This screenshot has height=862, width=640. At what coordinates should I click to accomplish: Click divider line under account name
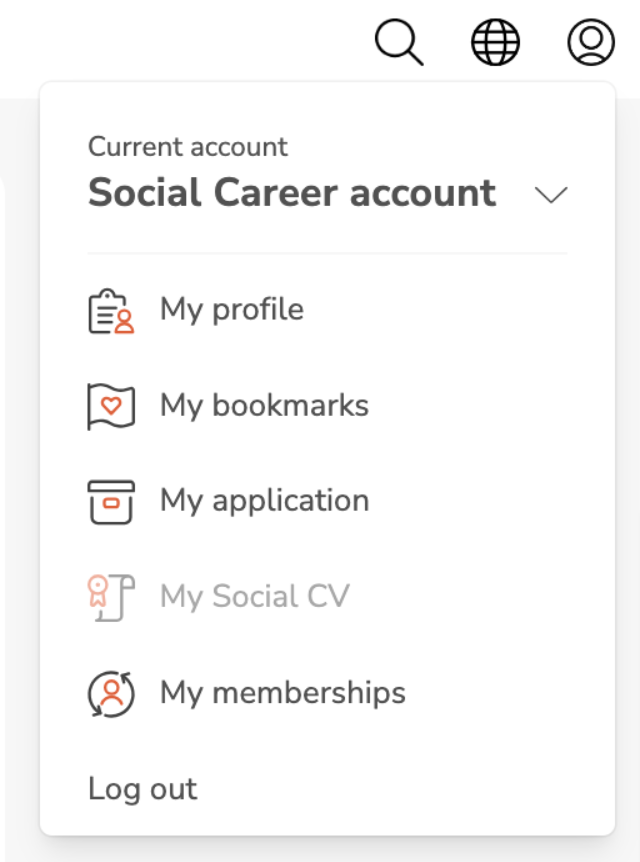[328, 253]
